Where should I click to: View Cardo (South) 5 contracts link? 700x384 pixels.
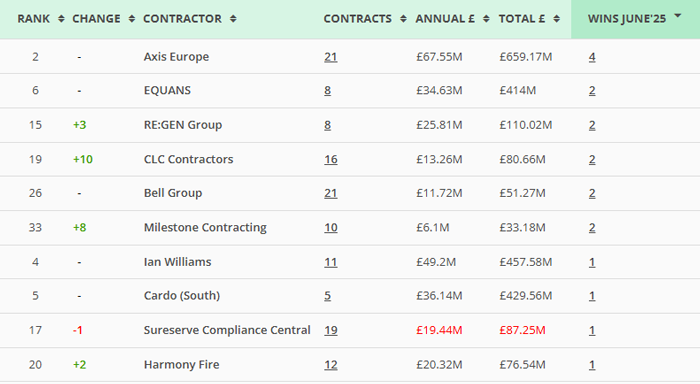(x=328, y=296)
